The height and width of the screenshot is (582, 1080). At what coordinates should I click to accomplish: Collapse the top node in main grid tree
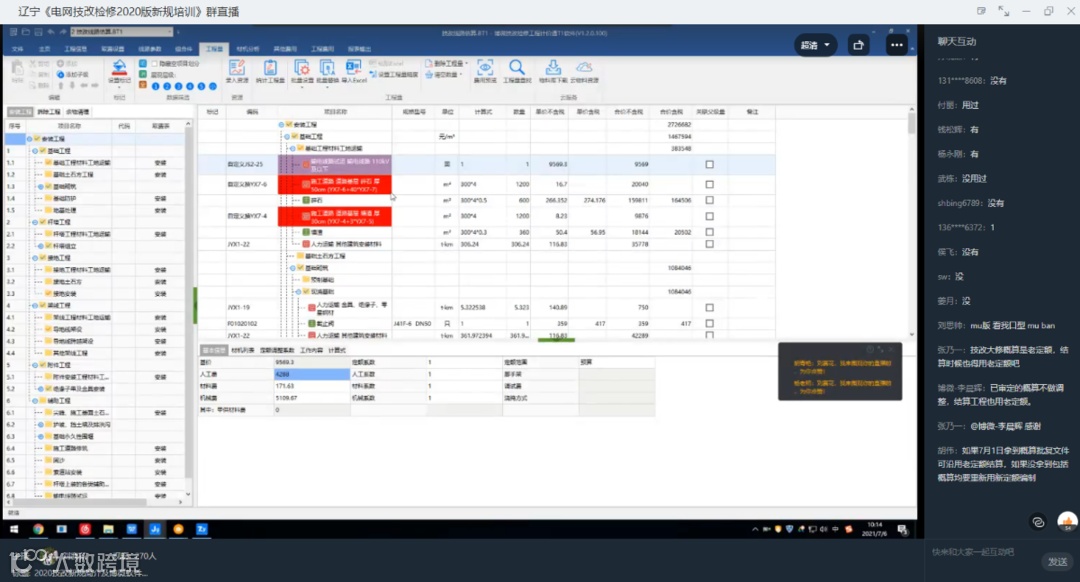point(281,125)
